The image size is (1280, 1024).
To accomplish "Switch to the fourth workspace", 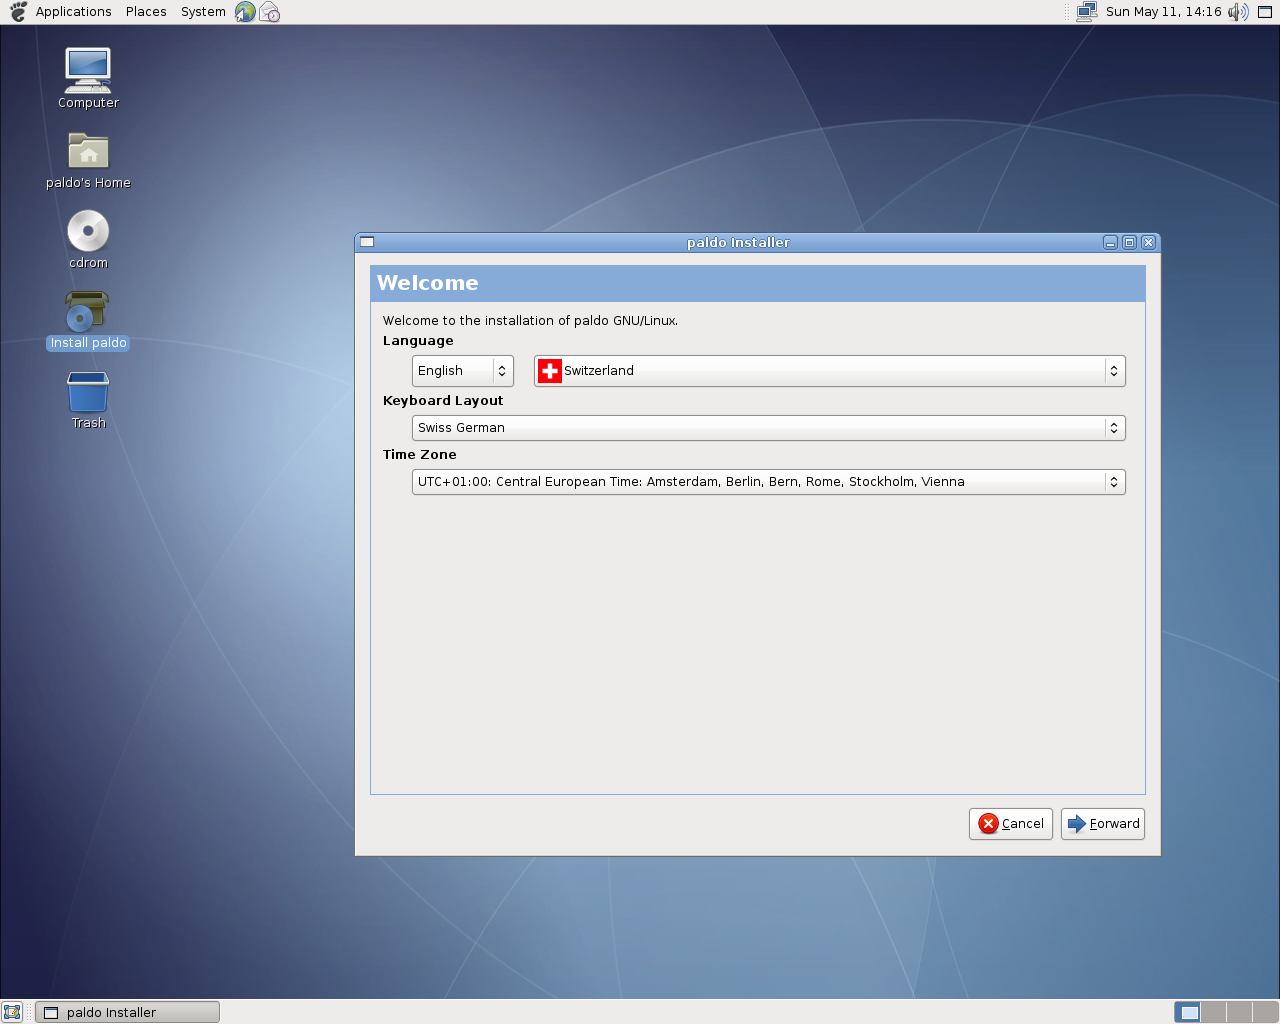I will click(1265, 1012).
